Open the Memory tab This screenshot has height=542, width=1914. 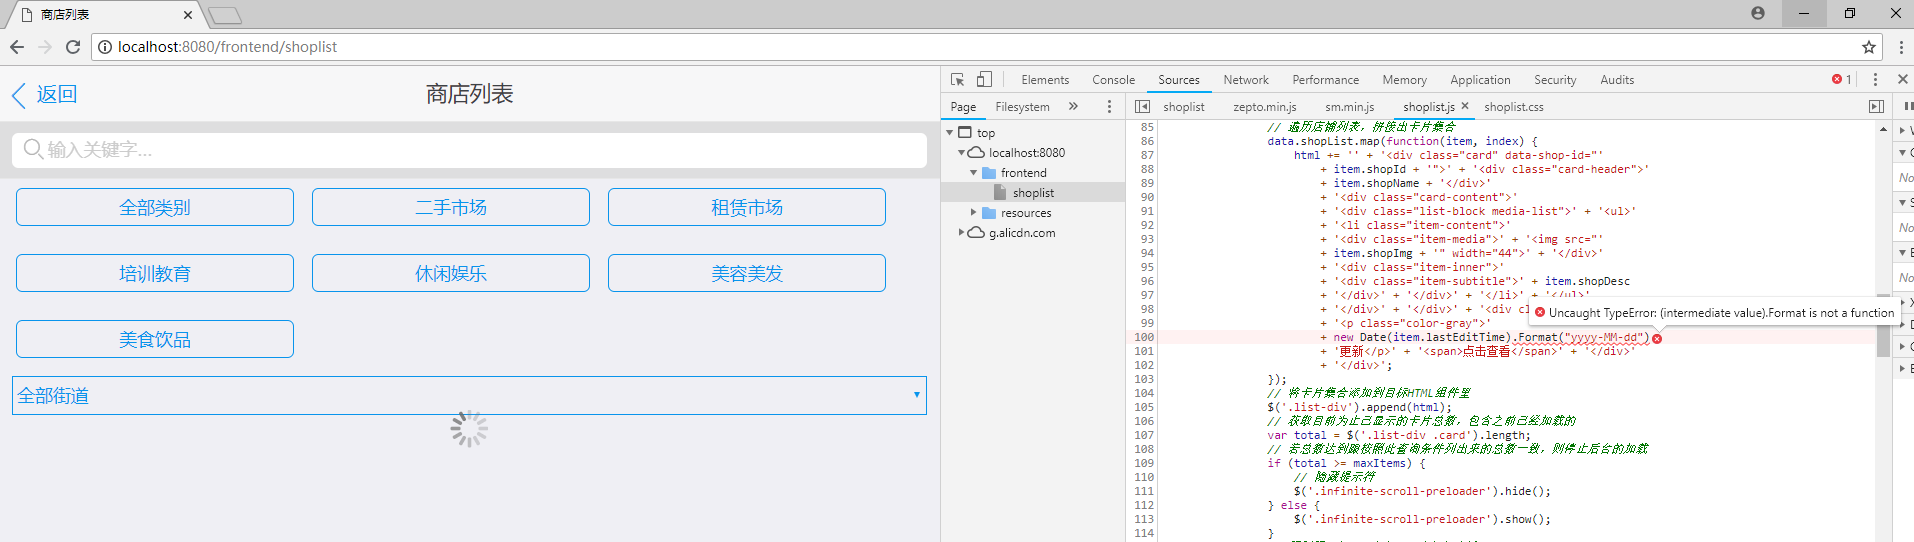click(x=1404, y=80)
